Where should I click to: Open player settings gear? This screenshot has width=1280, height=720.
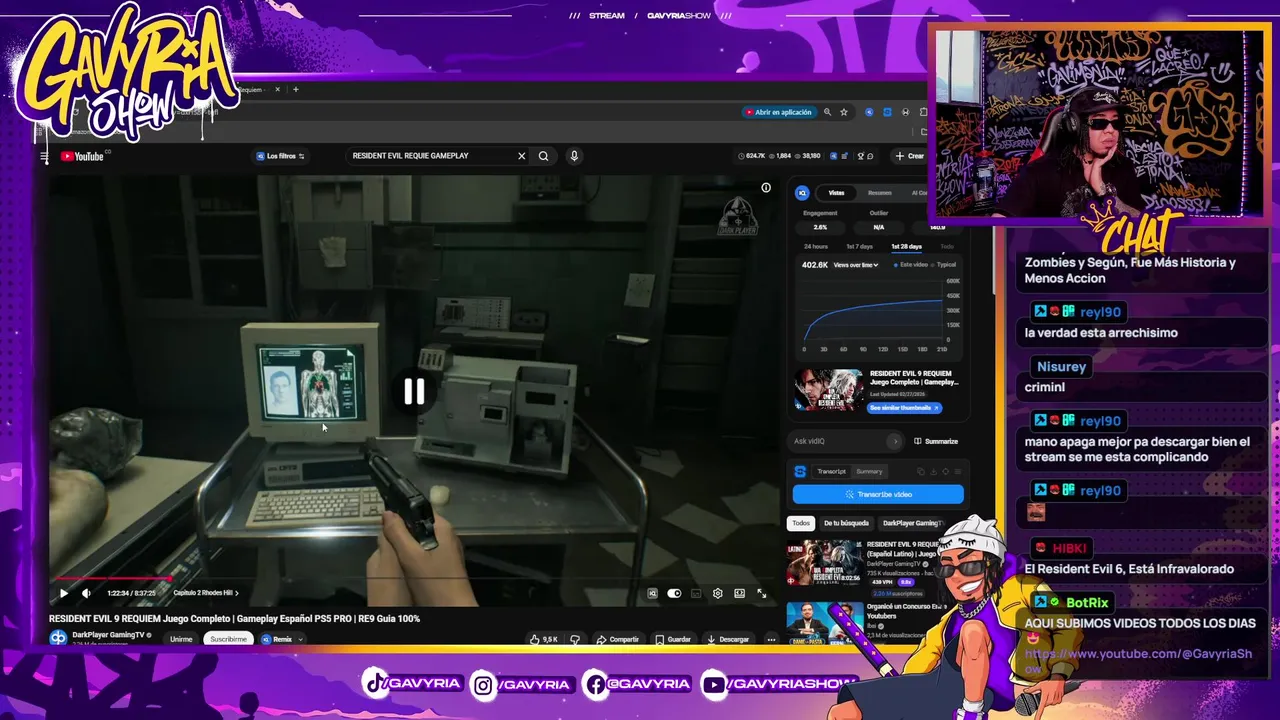pos(717,593)
